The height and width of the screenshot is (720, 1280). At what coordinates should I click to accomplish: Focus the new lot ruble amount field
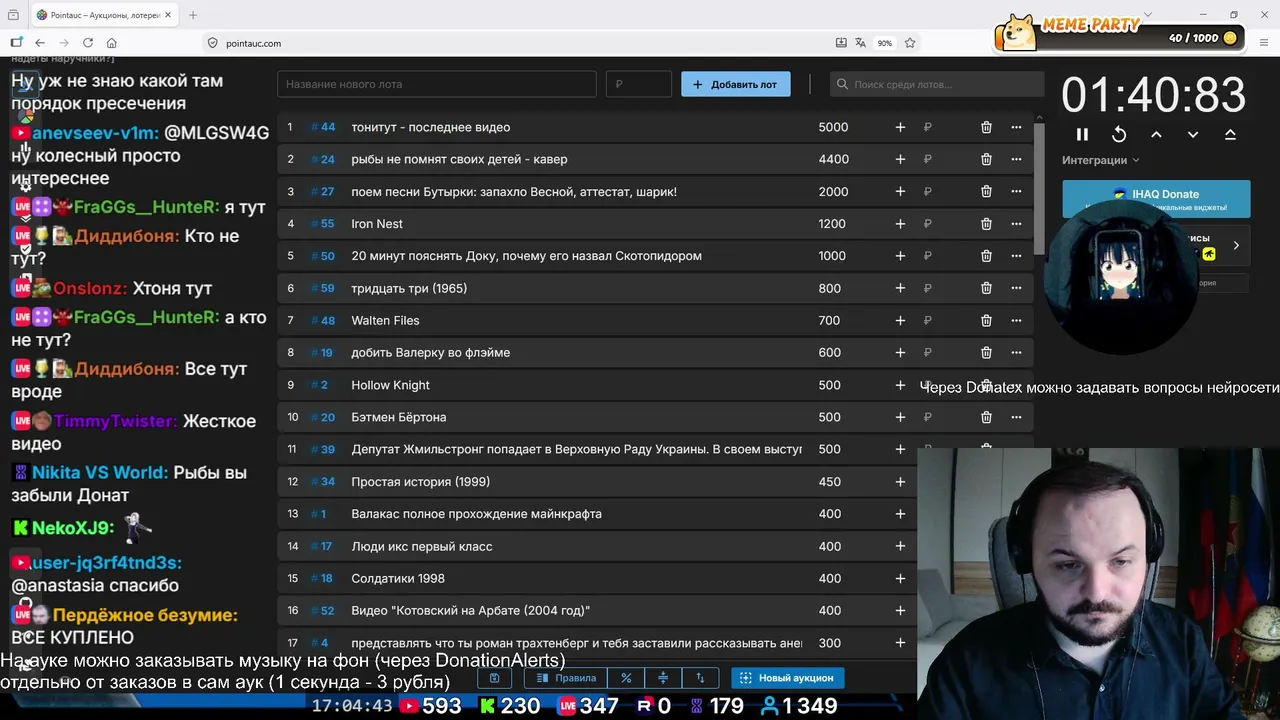point(639,84)
